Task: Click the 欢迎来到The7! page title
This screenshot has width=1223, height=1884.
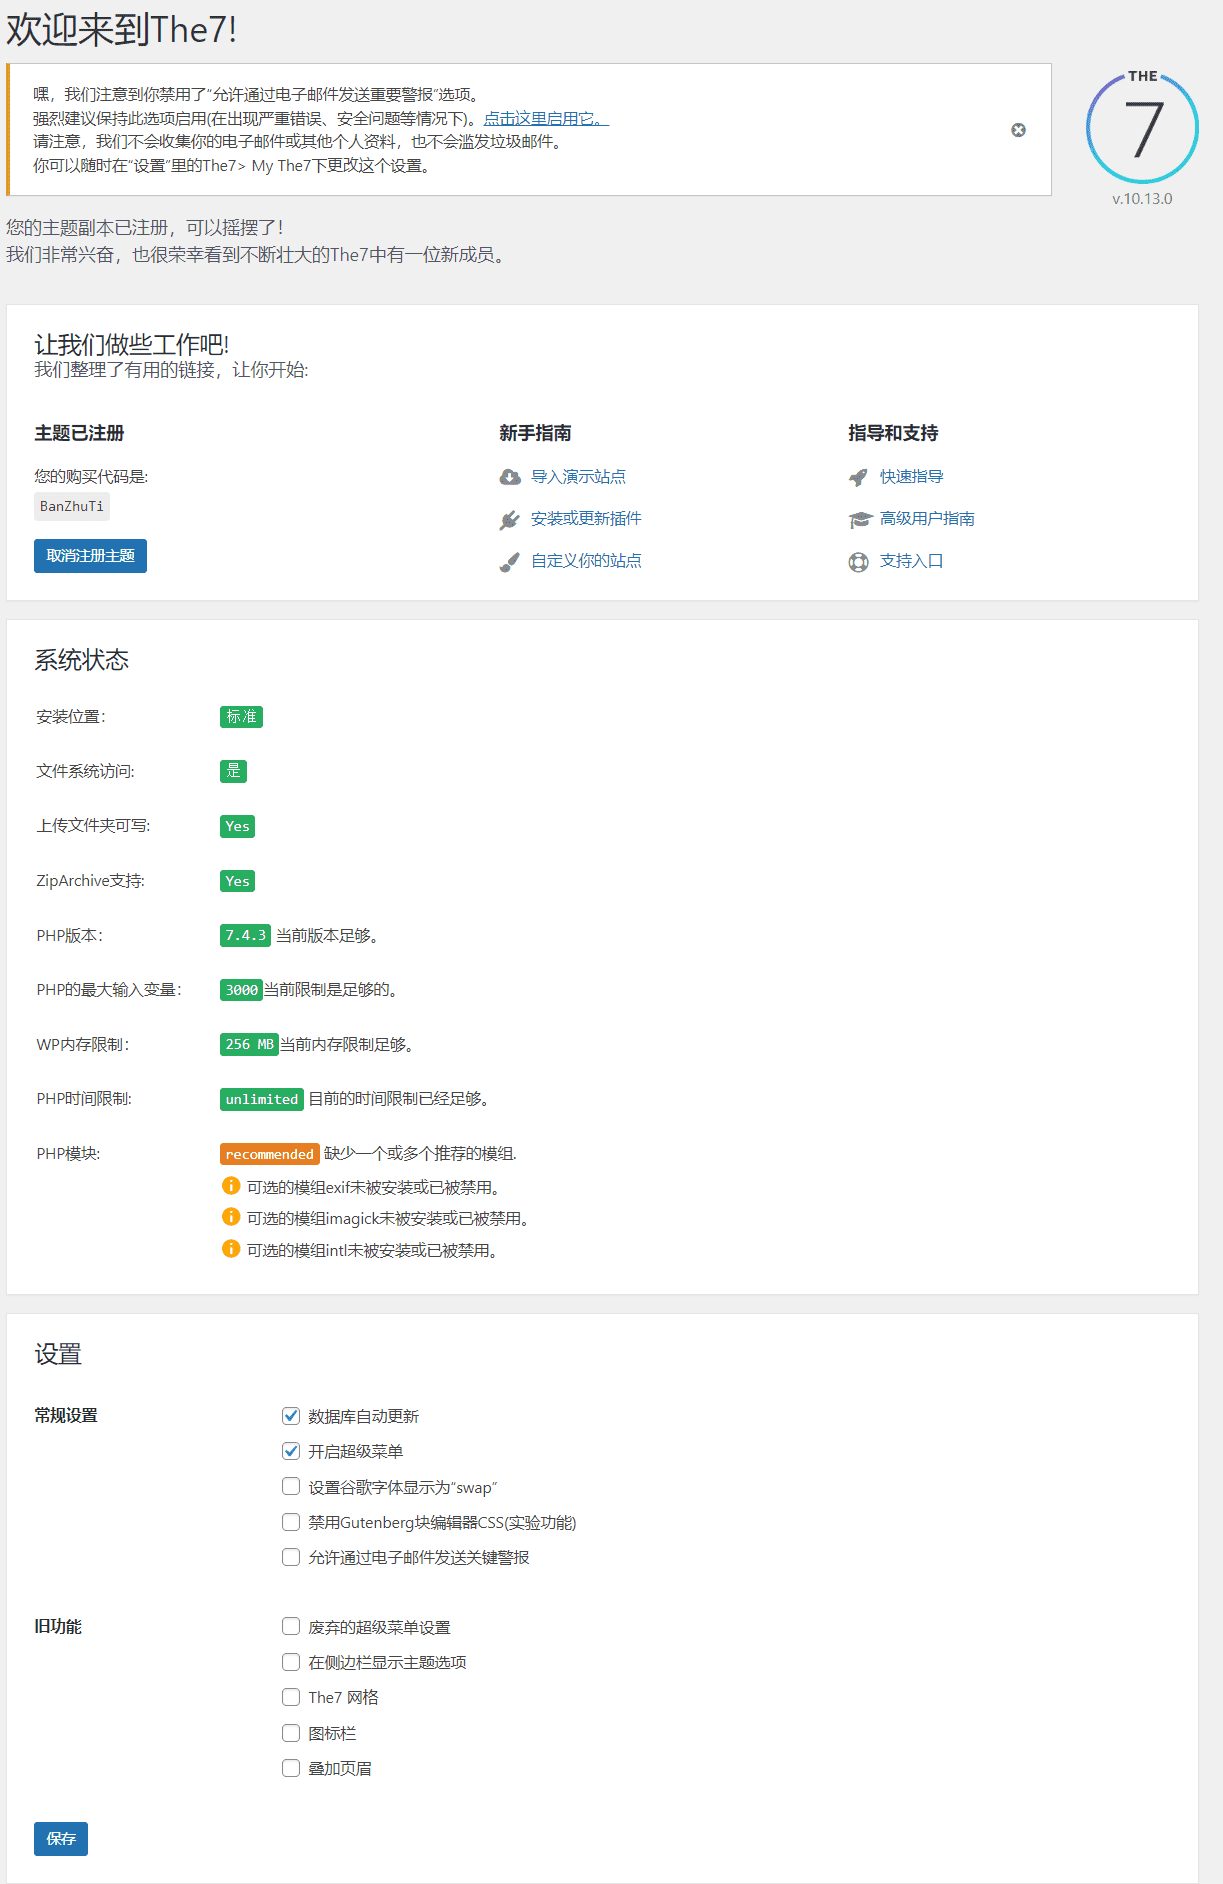Action: (122, 30)
